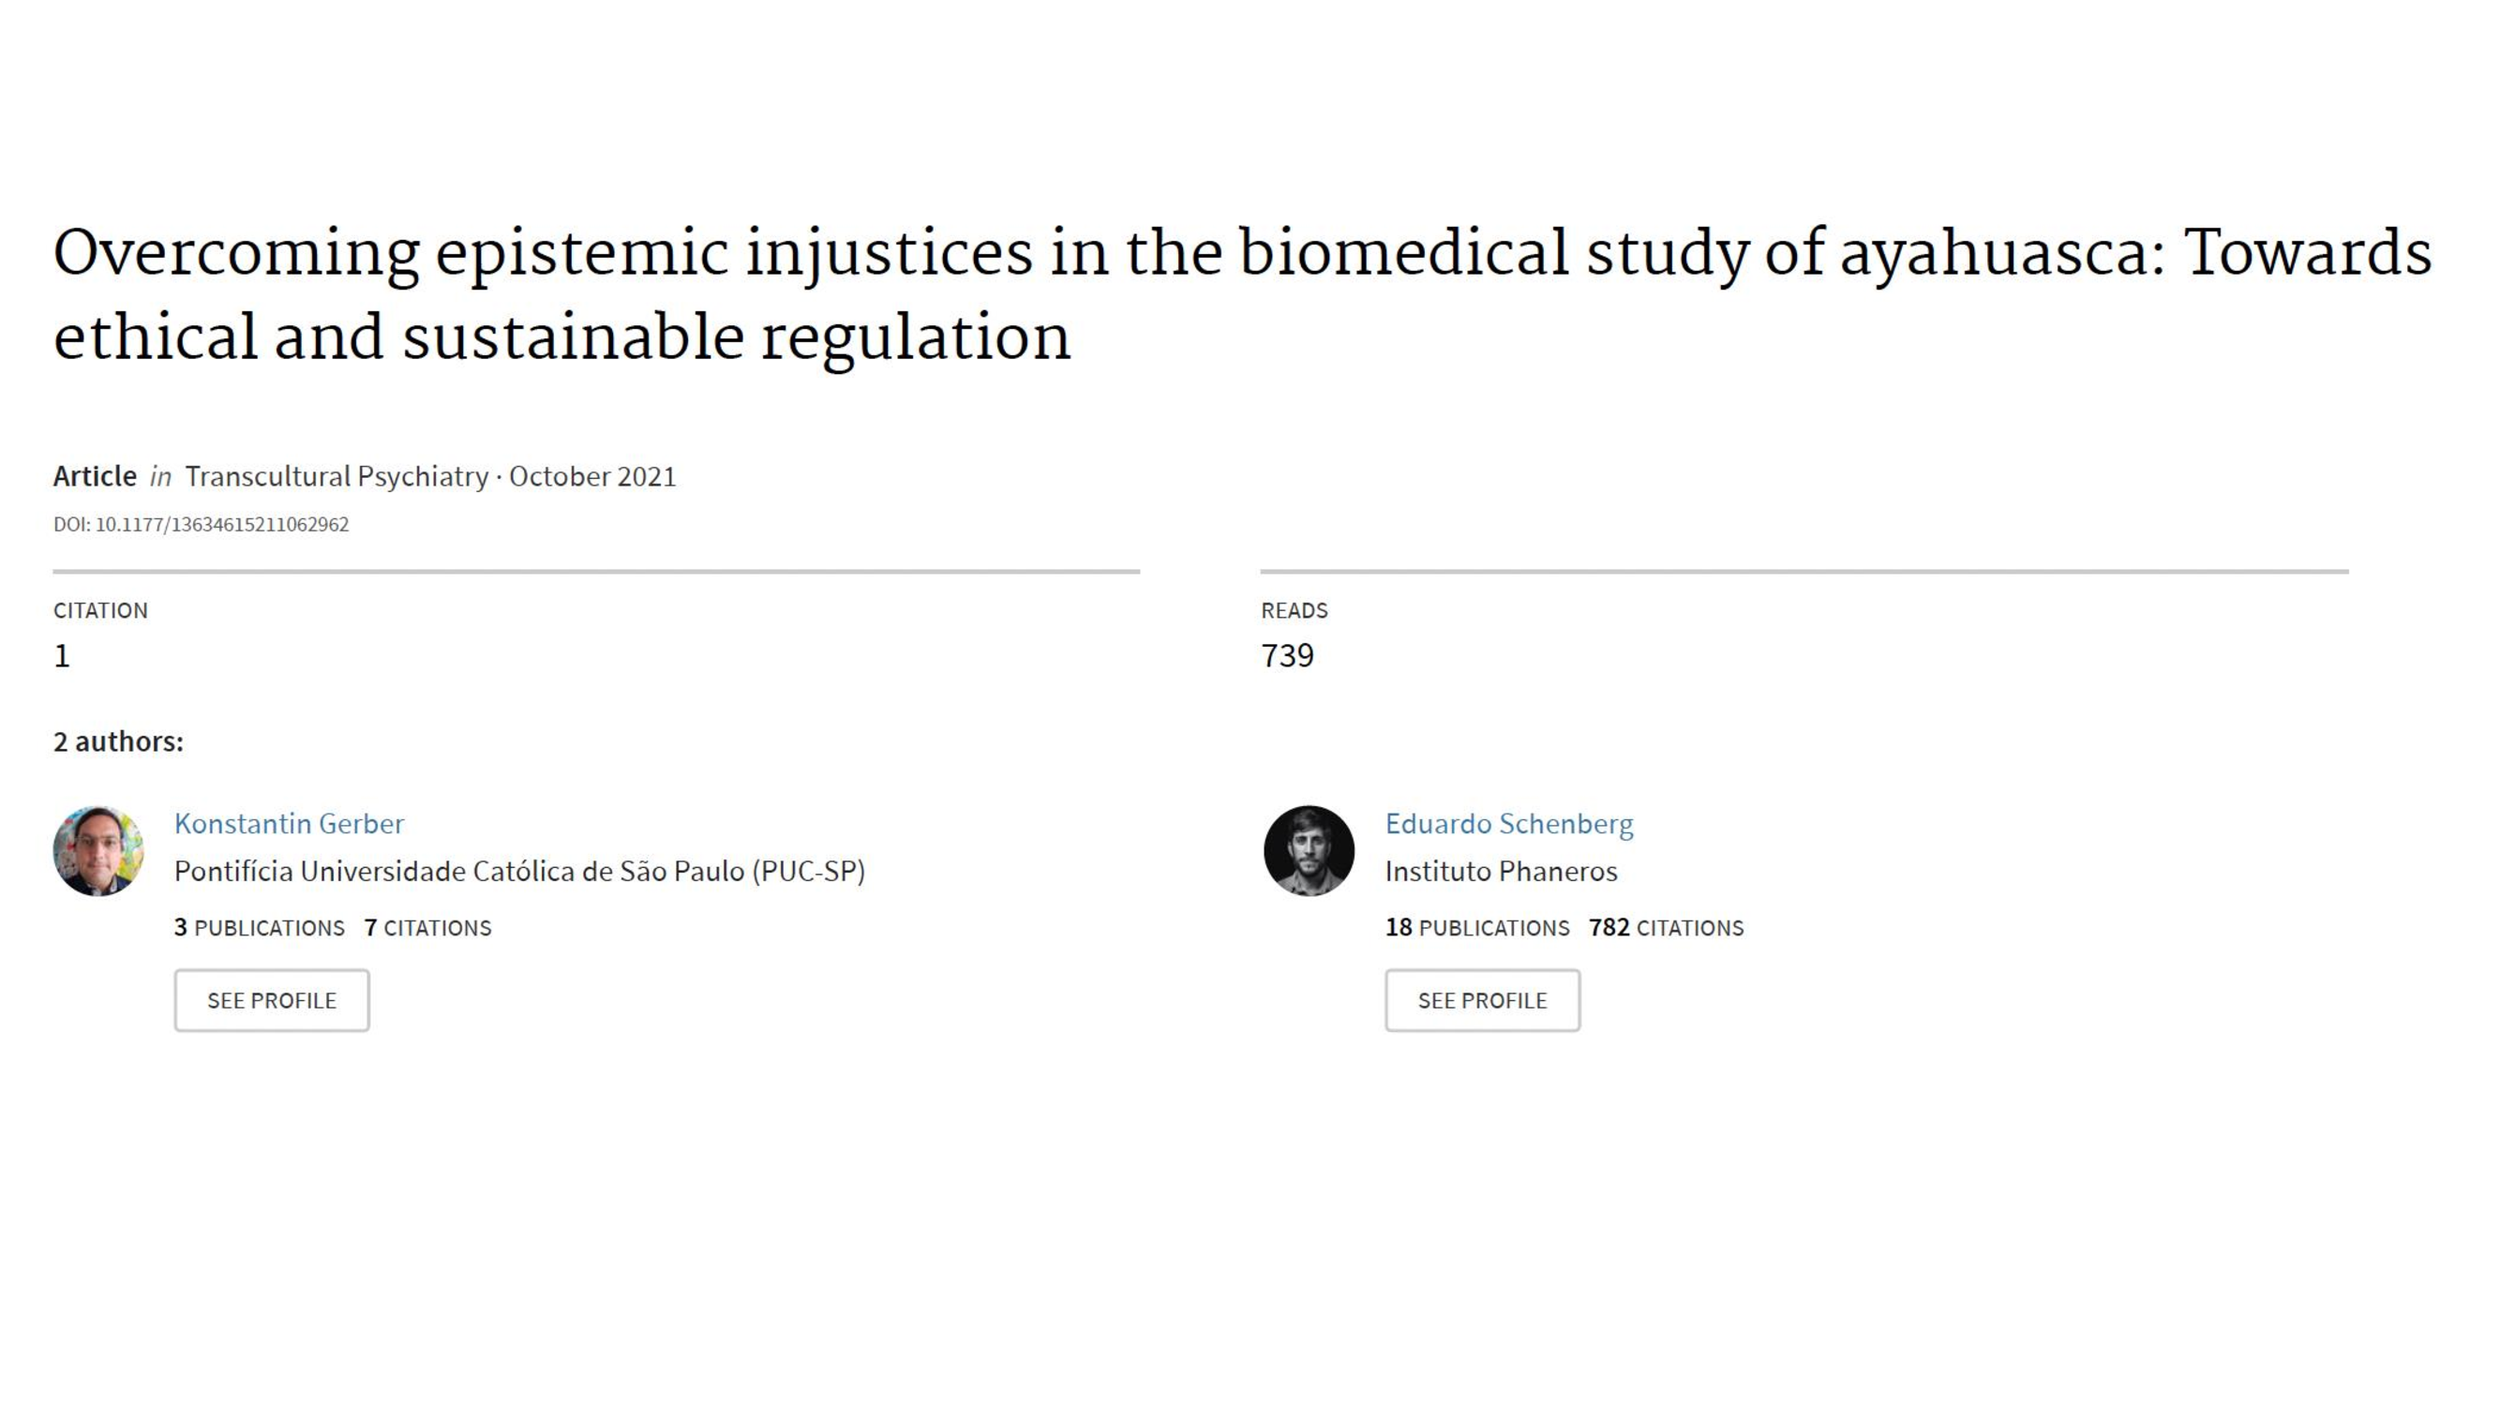Click See Profile under Eduardo Schenberg
The image size is (2500, 1406).
1483,1000
